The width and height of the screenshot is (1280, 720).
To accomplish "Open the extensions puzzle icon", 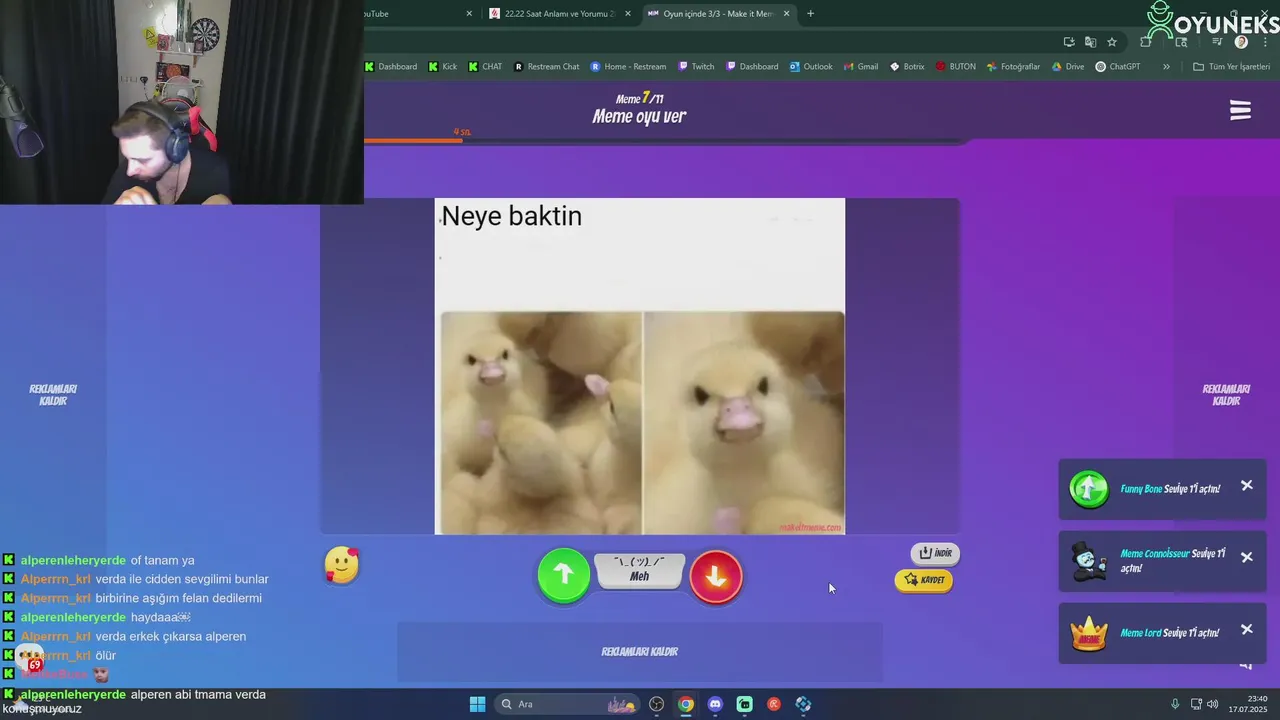I will [x=1146, y=42].
